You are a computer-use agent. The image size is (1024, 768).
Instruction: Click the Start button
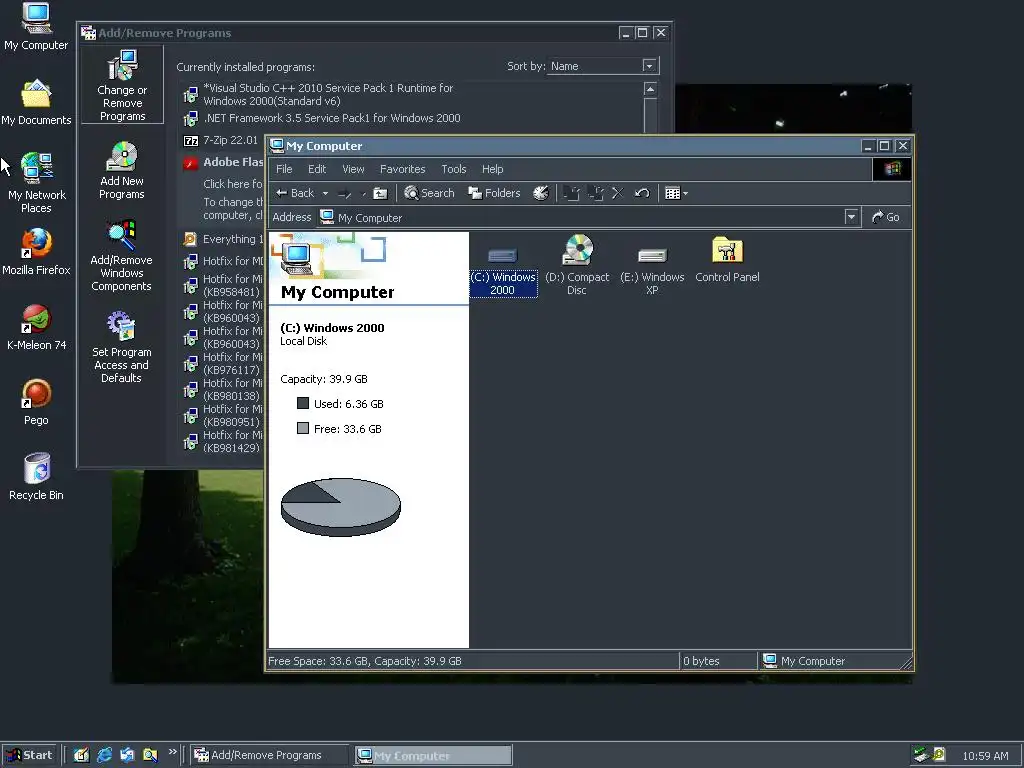click(29, 755)
